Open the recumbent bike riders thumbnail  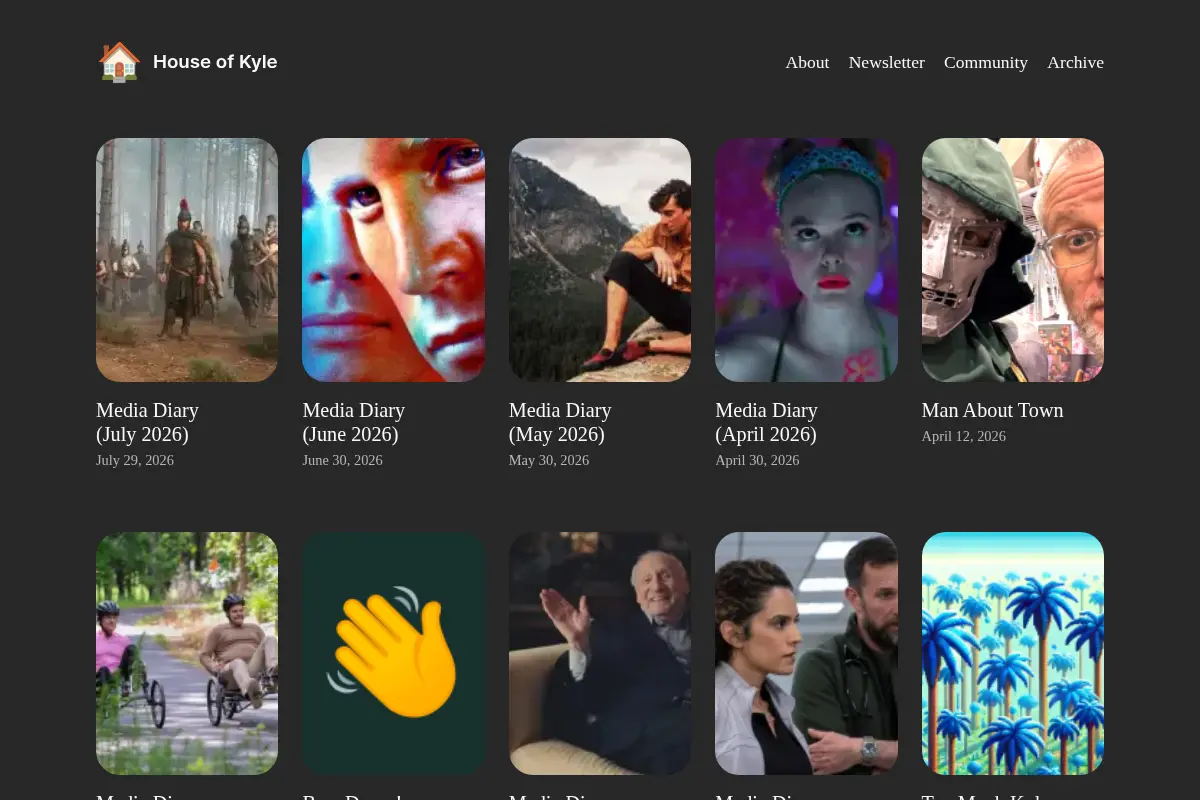coord(187,653)
